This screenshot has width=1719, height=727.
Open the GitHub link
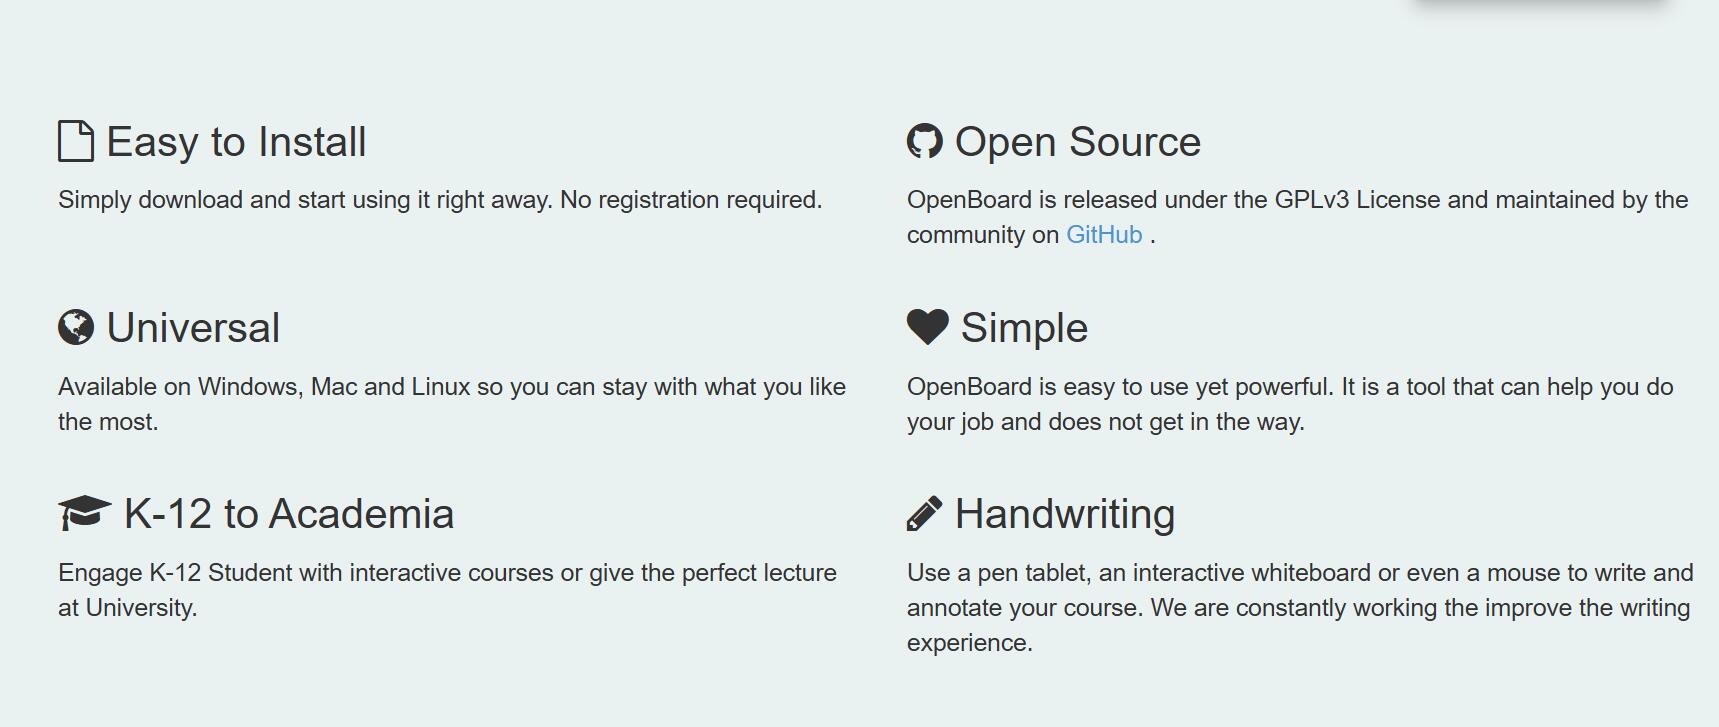pos(1104,235)
